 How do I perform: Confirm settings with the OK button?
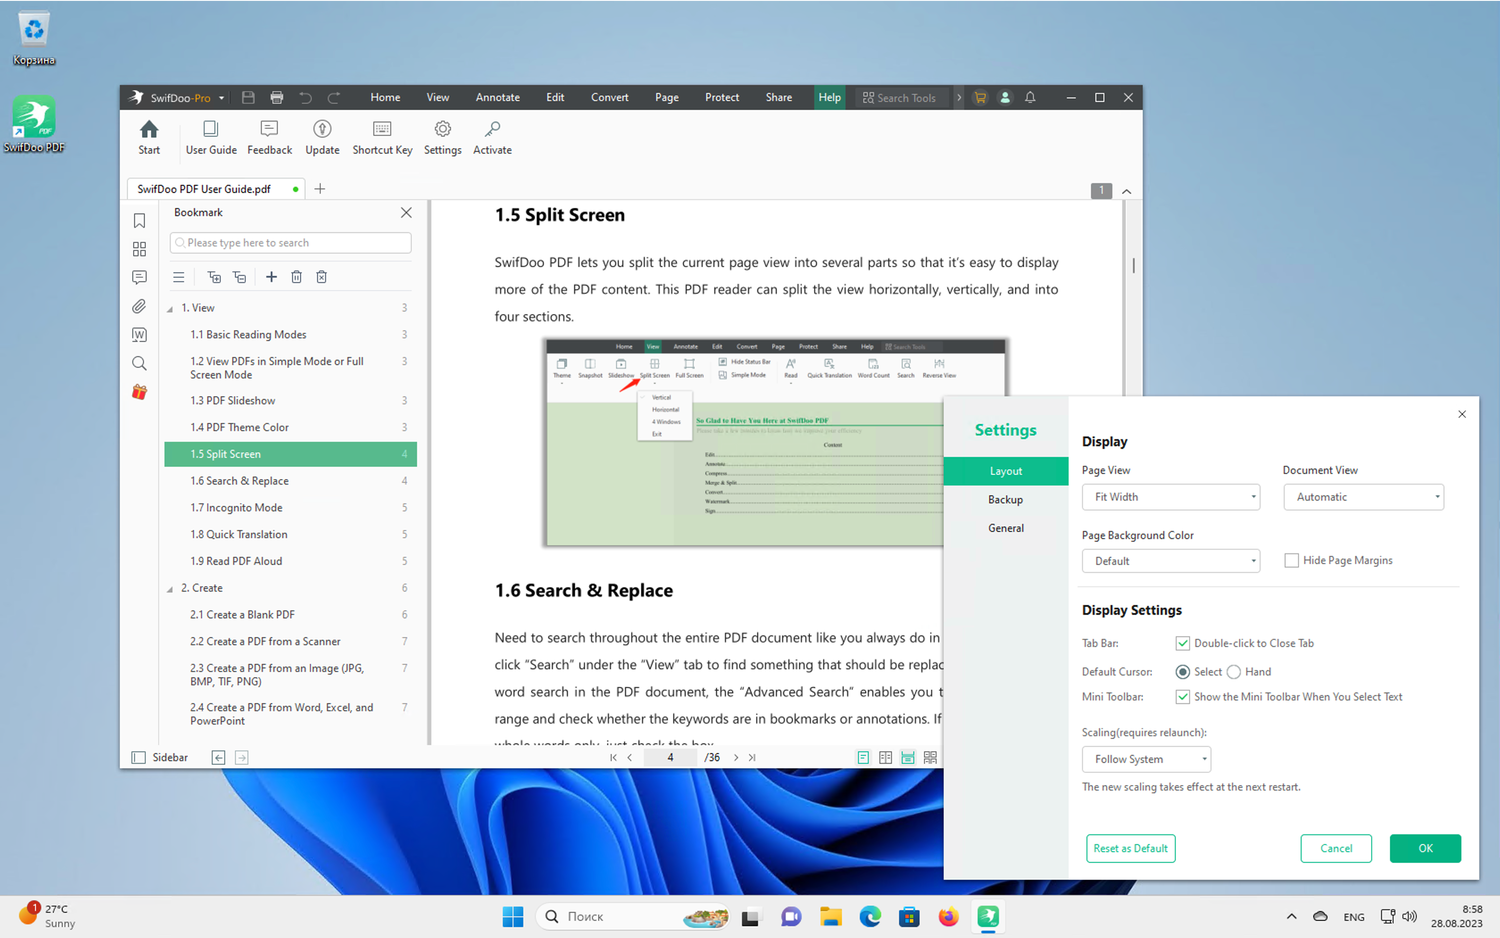(1425, 848)
